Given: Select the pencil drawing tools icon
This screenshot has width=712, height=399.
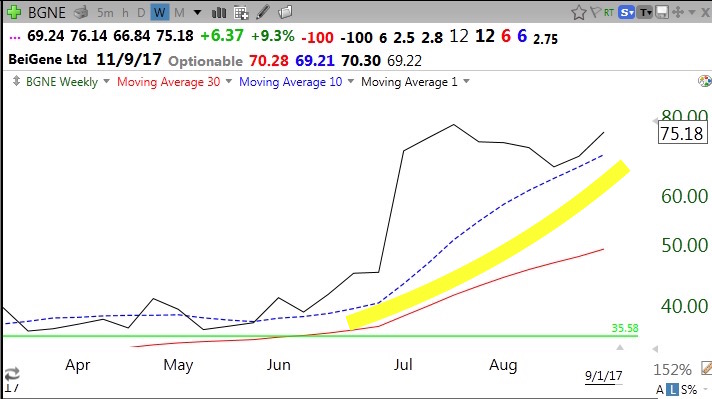Looking at the screenshot, I should 263,12.
